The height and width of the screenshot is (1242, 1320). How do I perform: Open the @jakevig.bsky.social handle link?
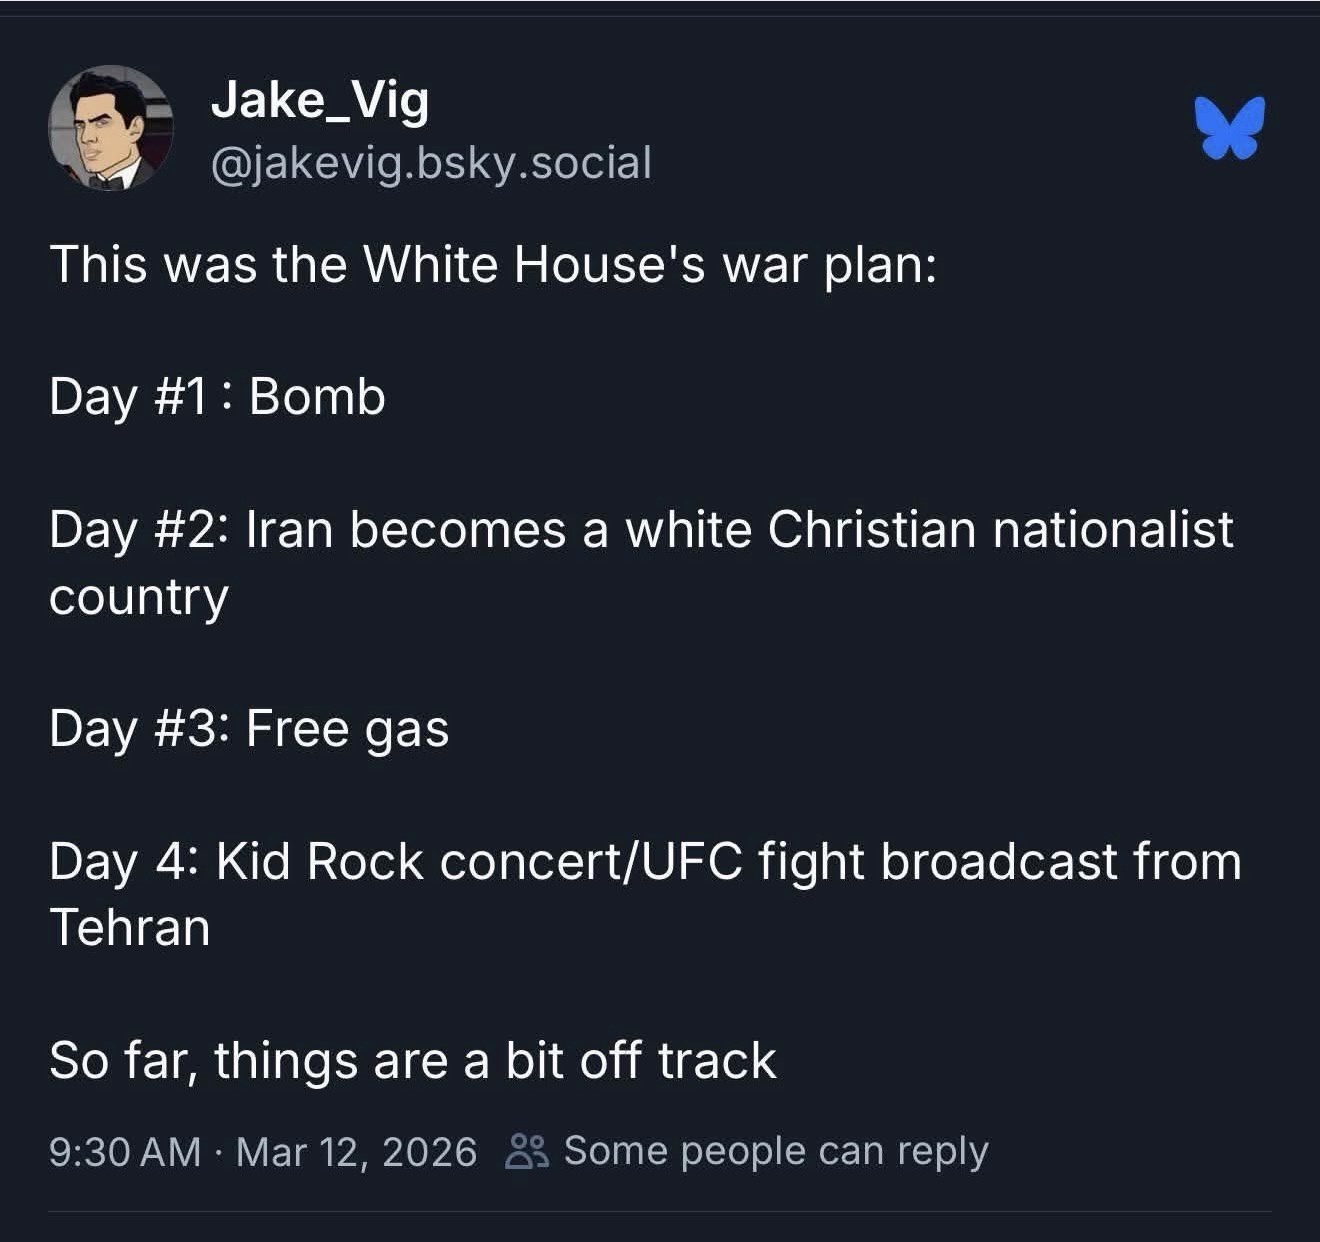click(x=431, y=162)
